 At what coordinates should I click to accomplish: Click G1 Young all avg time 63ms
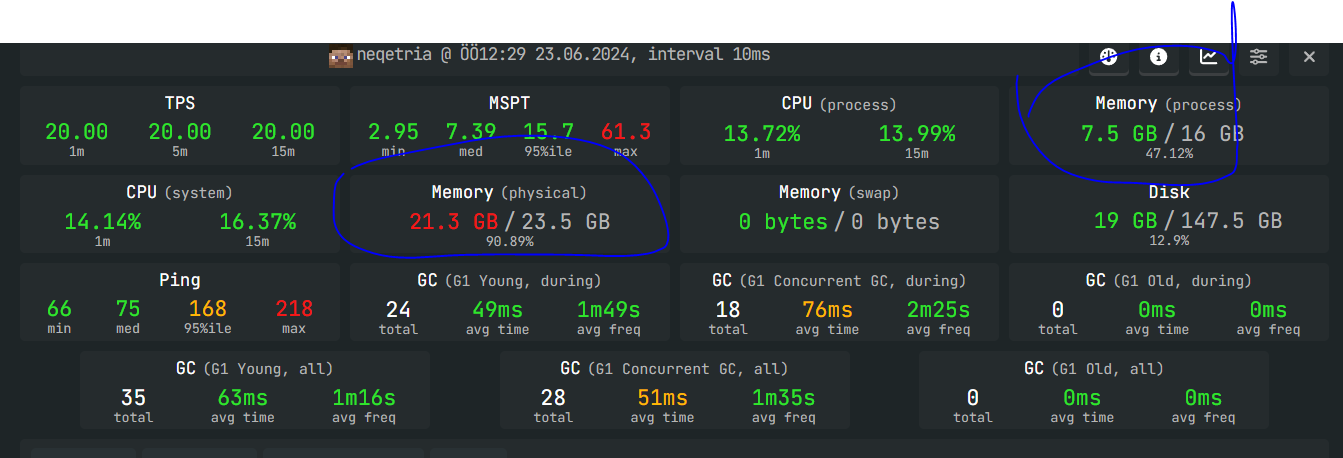coord(242,398)
